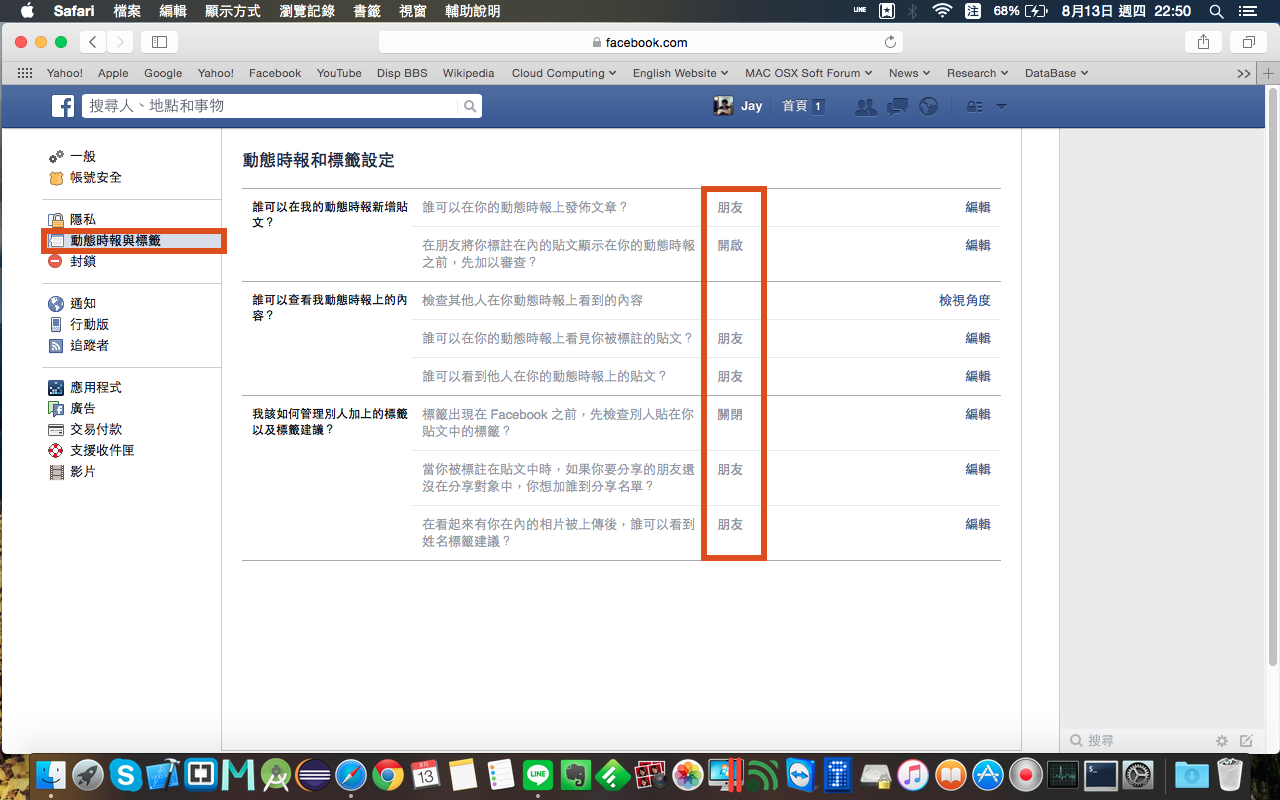1280x800 pixels.
Task: Click 編輯 for 誰可以在你的動態時報上發佈文章
Action: coord(978,207)
